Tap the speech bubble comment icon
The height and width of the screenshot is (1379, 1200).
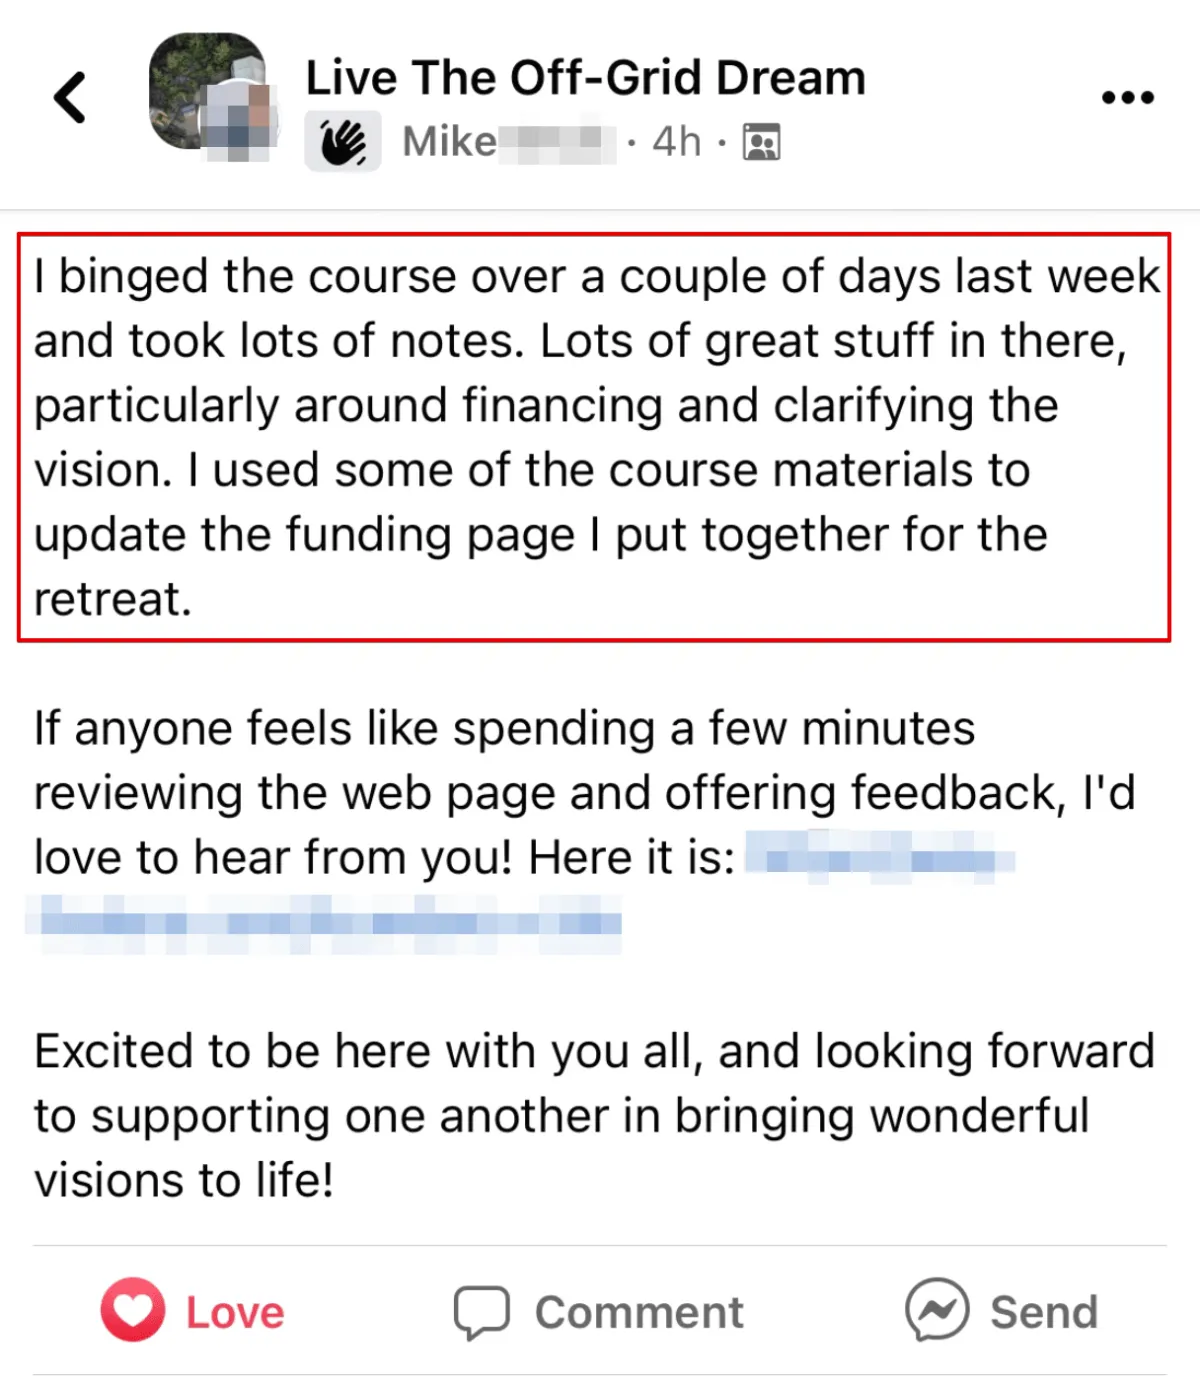481,1311
